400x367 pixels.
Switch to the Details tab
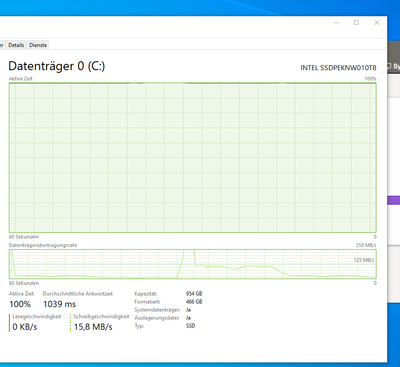16,45
